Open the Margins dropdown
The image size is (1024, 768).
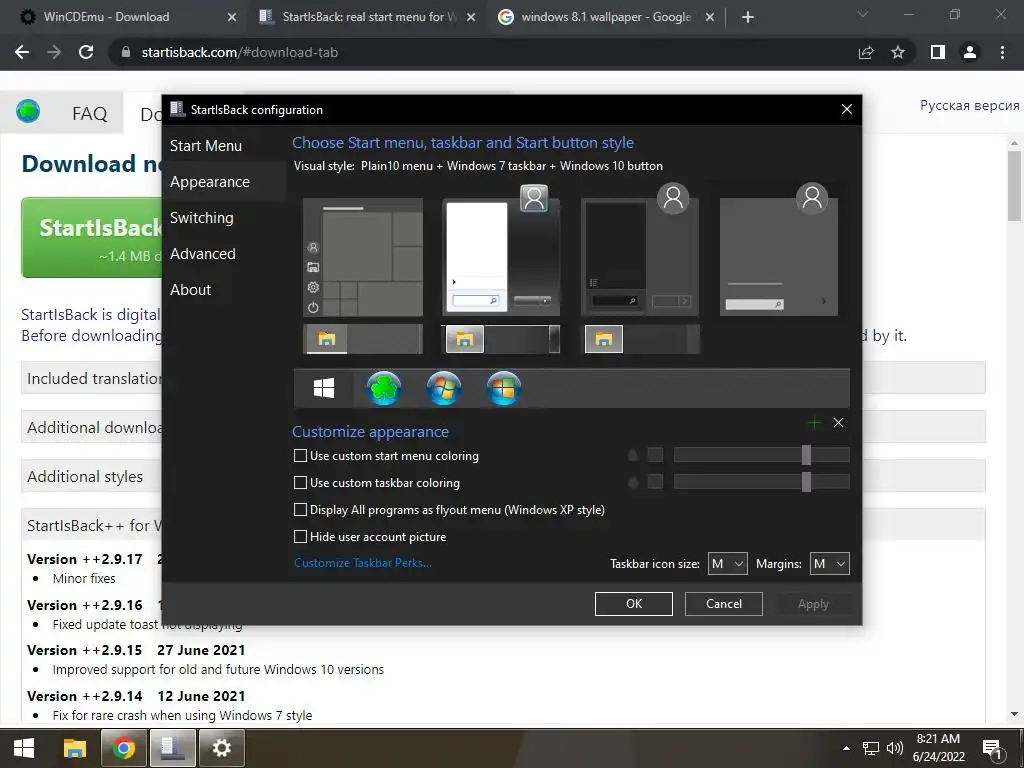click(829, 564)
